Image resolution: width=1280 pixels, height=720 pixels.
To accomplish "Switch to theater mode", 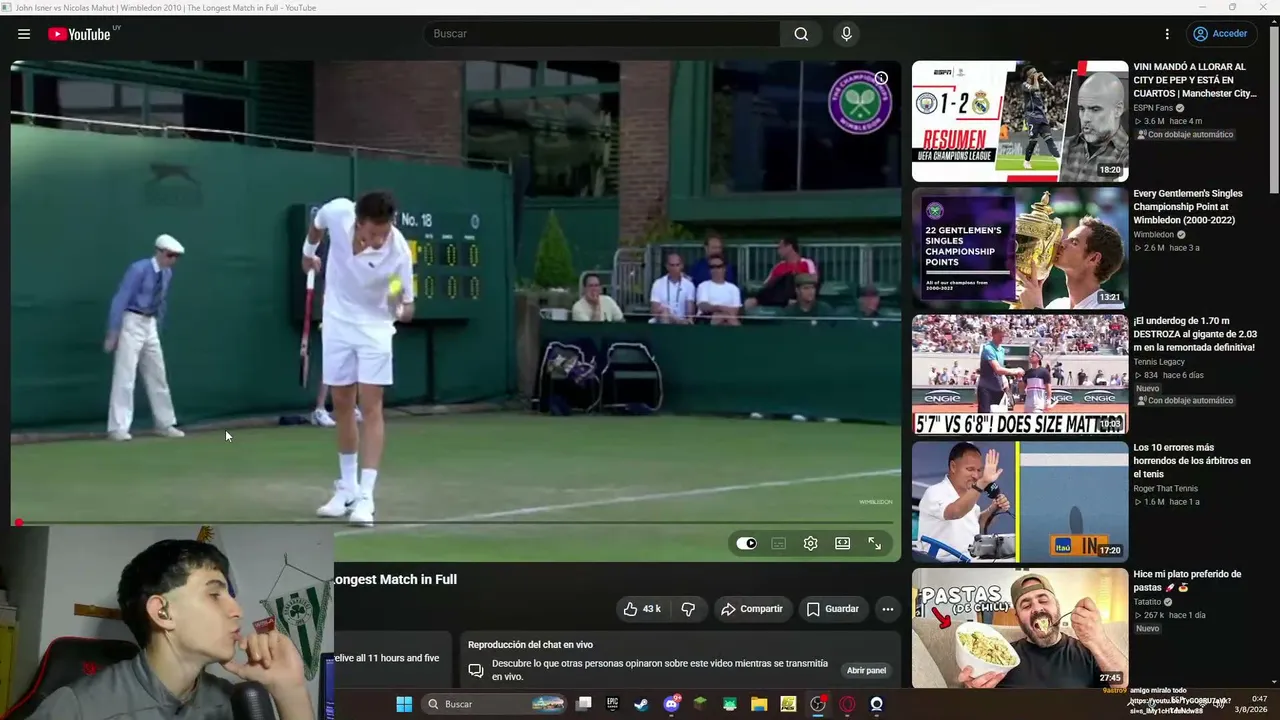I will (x=843, y=543).
